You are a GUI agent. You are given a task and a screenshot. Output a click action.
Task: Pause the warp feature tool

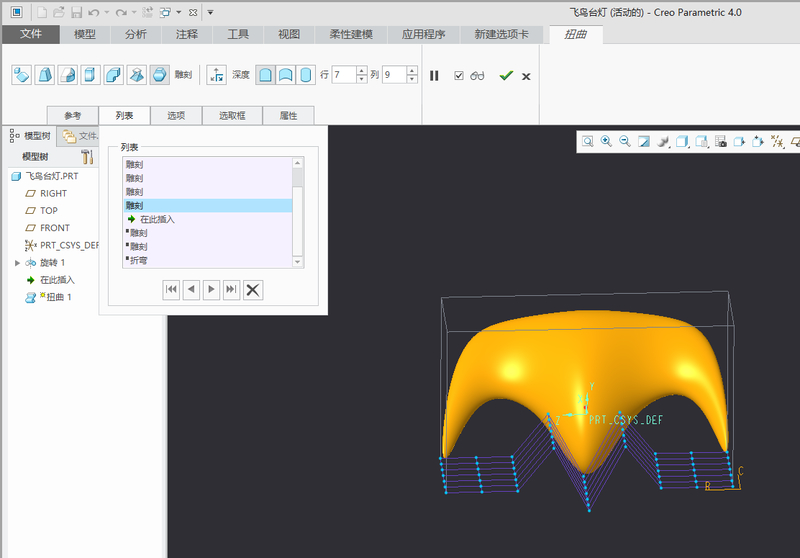pyautogui.click(x=434, y=75)
